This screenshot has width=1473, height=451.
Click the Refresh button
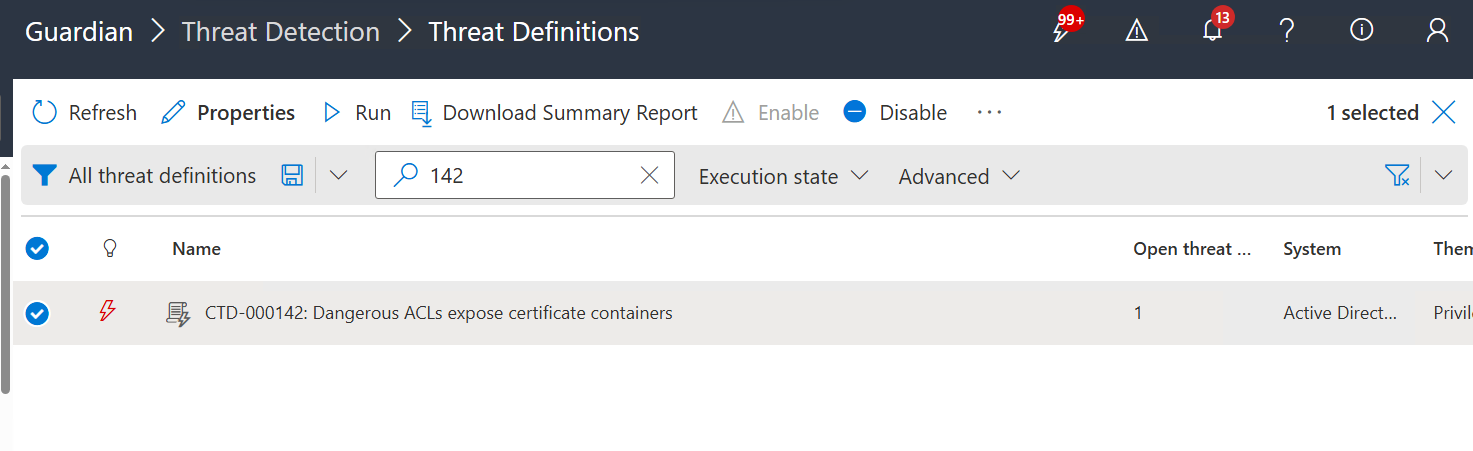(85, 113)
